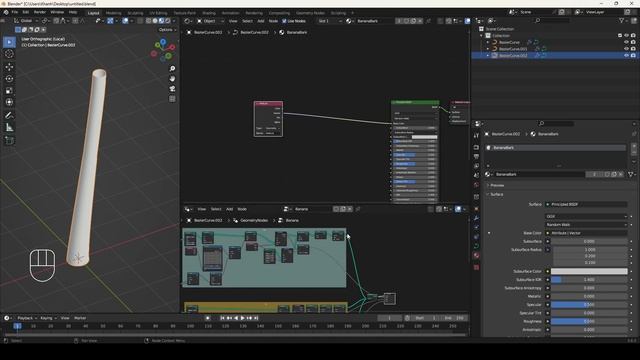Open the Object Data properties tab icon
640x360 pixels.
[x=476, y=246]
